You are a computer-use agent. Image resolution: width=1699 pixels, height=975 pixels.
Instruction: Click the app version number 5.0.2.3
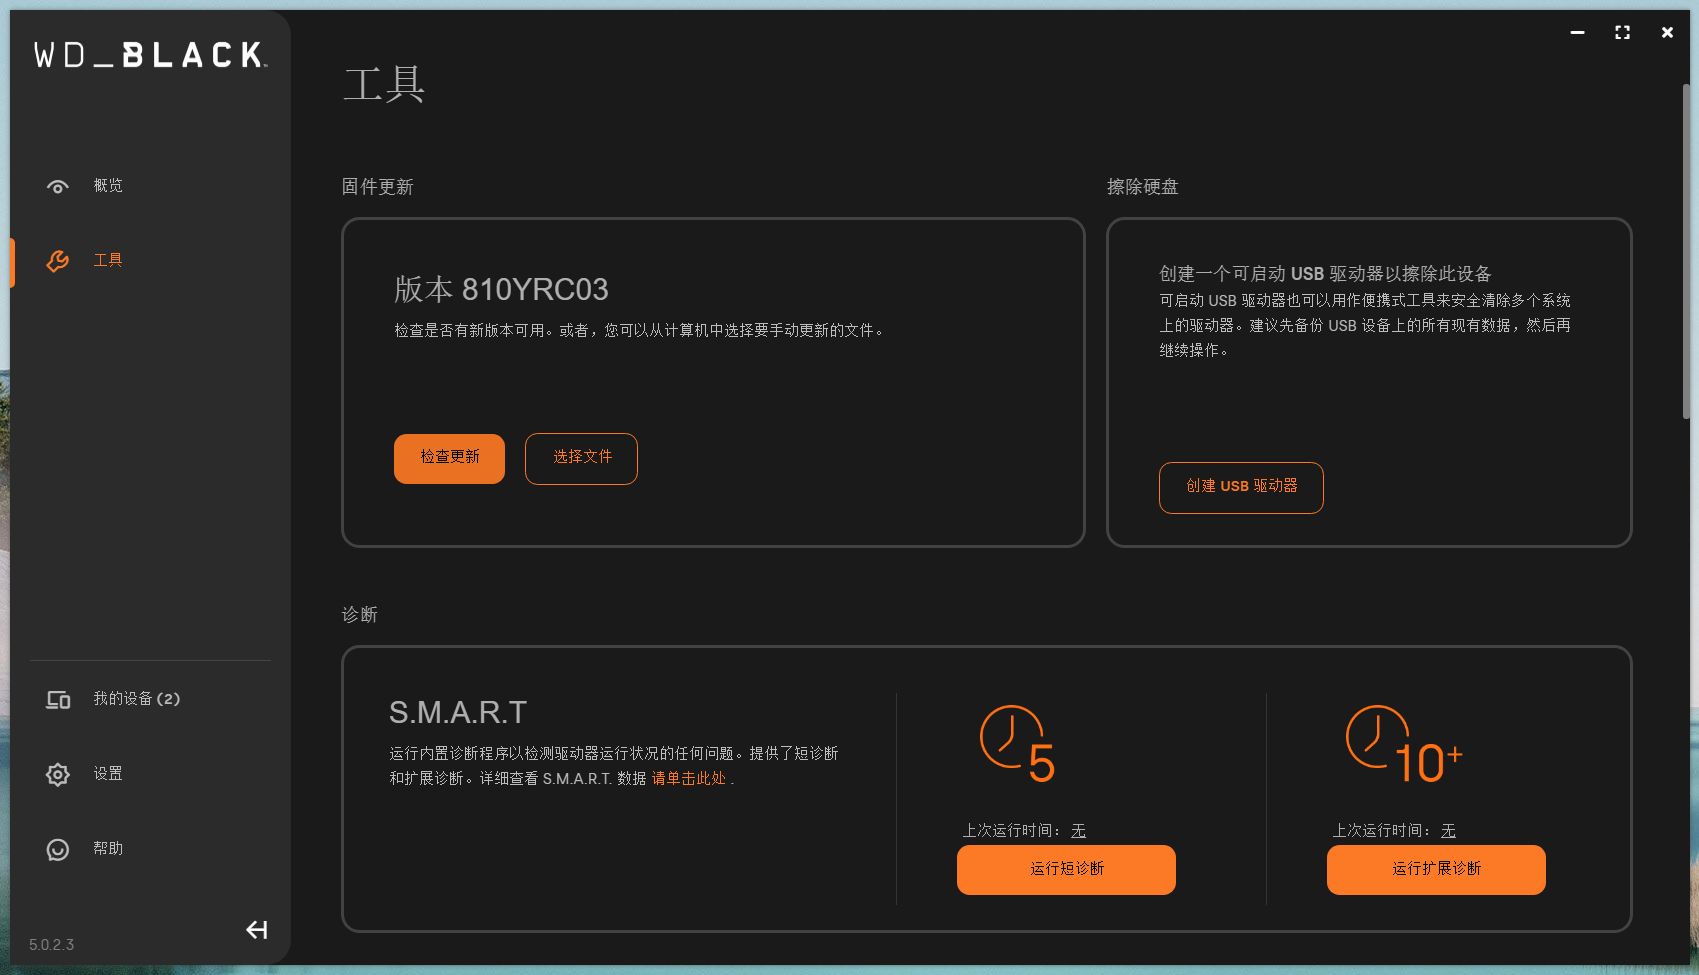tap(51, 945)
